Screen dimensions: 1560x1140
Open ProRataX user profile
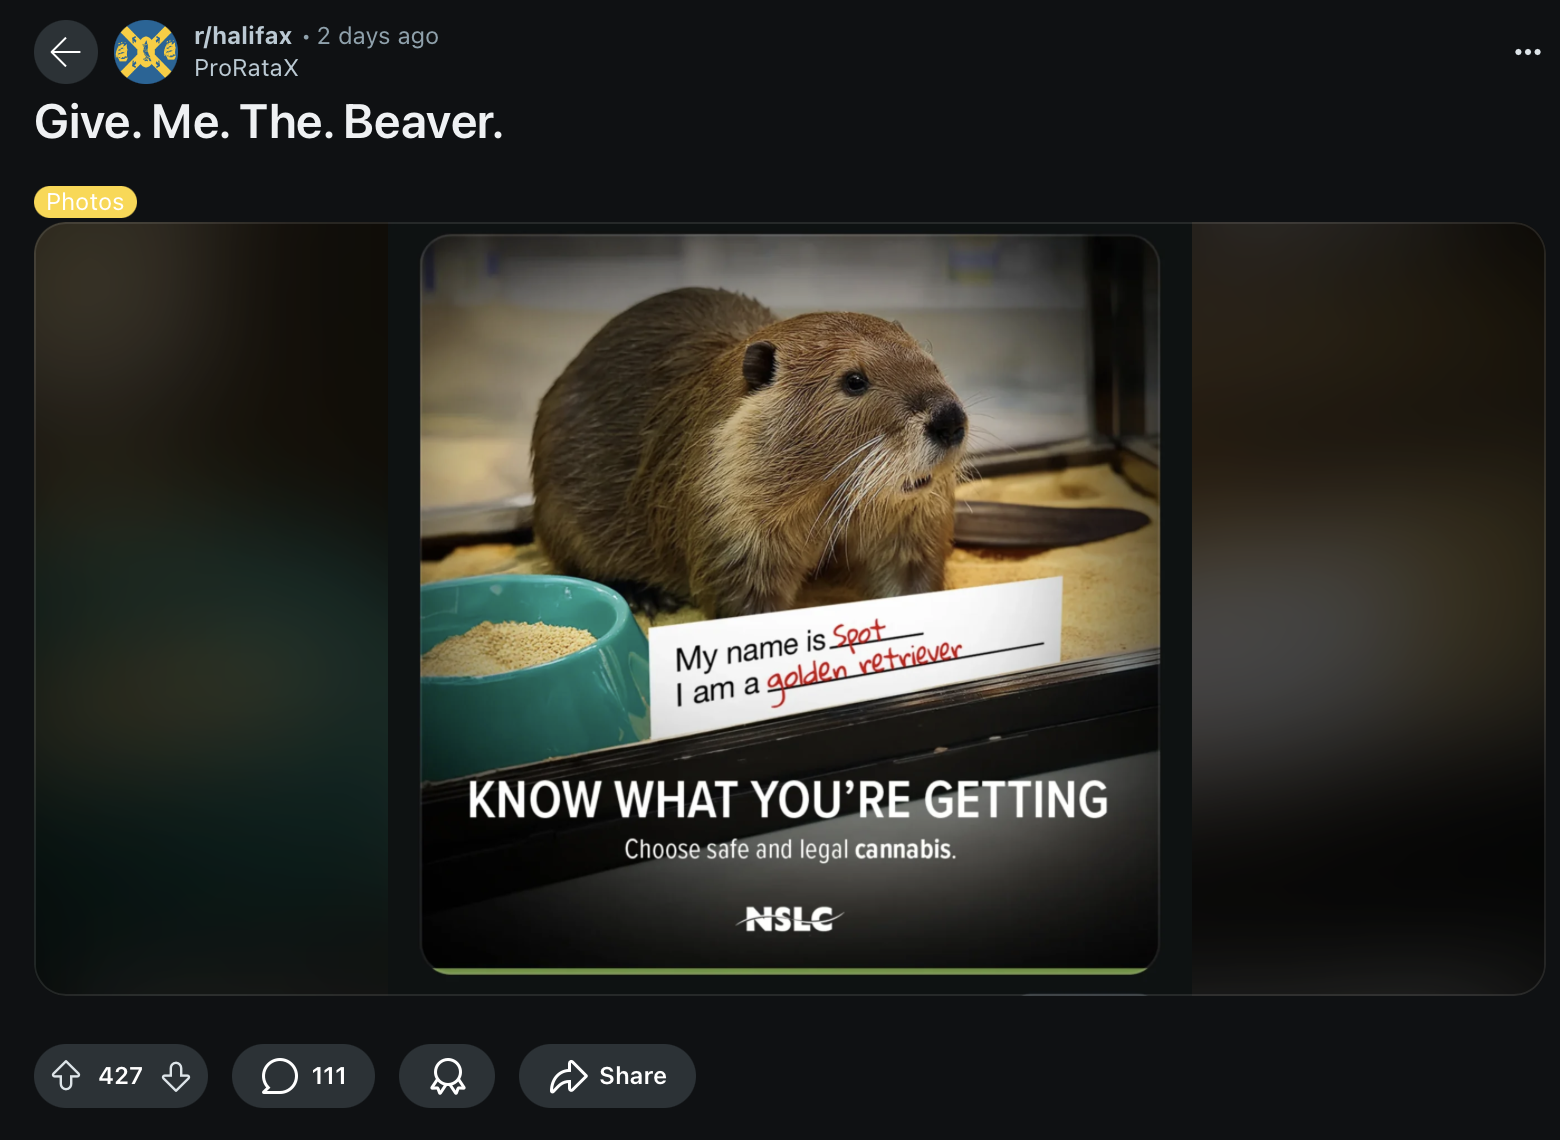pyautogui.click(x=246, y=68)
